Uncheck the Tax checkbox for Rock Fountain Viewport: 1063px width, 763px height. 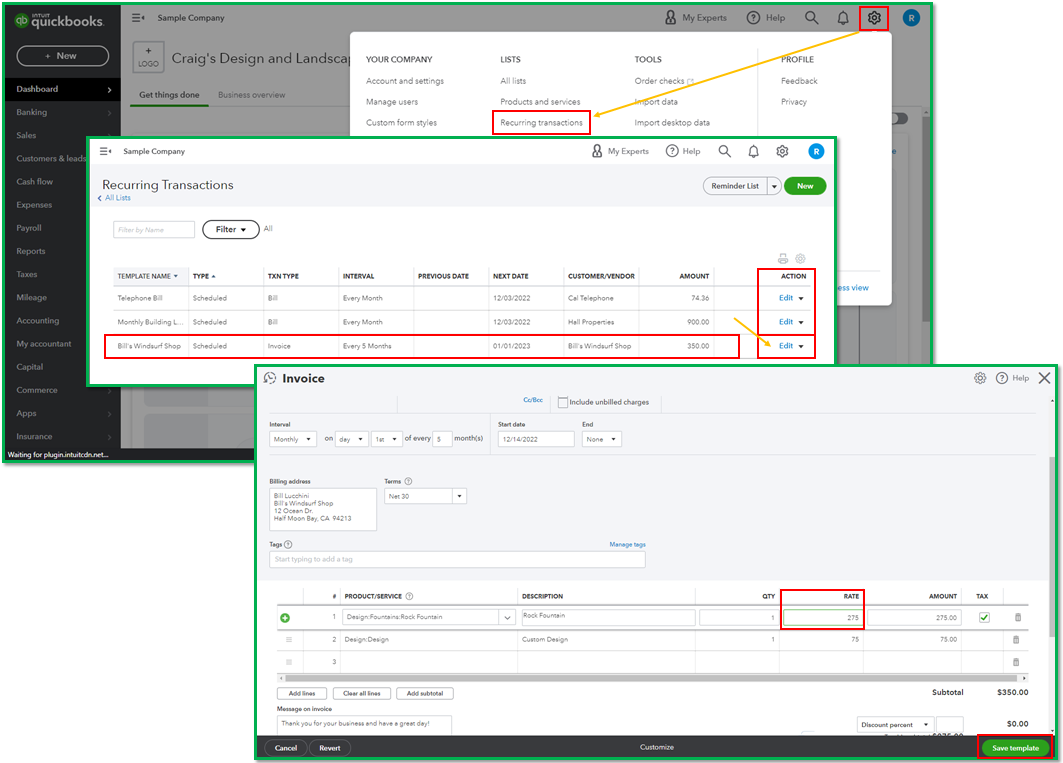[984, 617]
